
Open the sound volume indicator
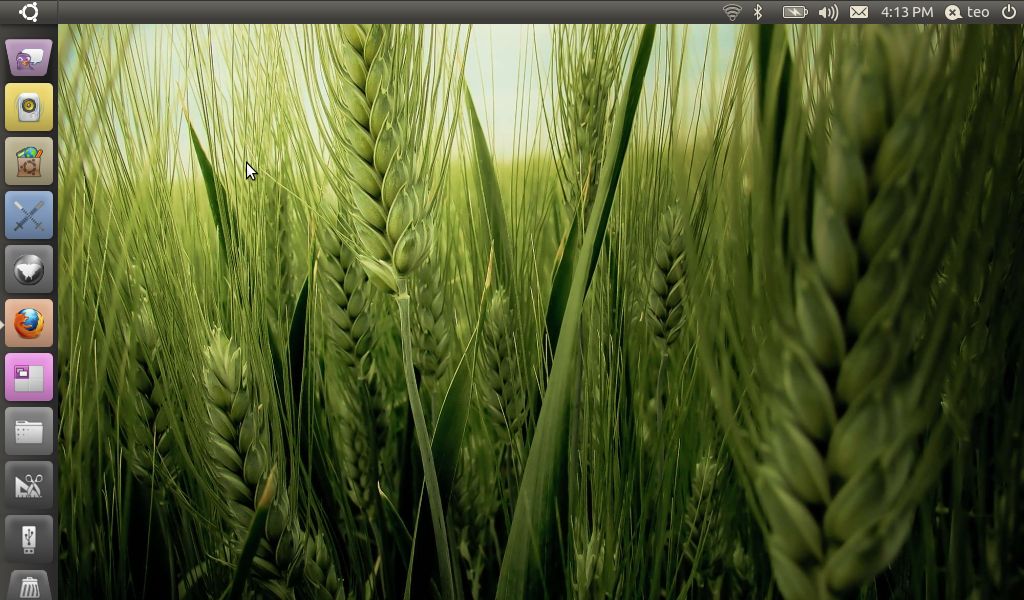click(x=828, y=12)
